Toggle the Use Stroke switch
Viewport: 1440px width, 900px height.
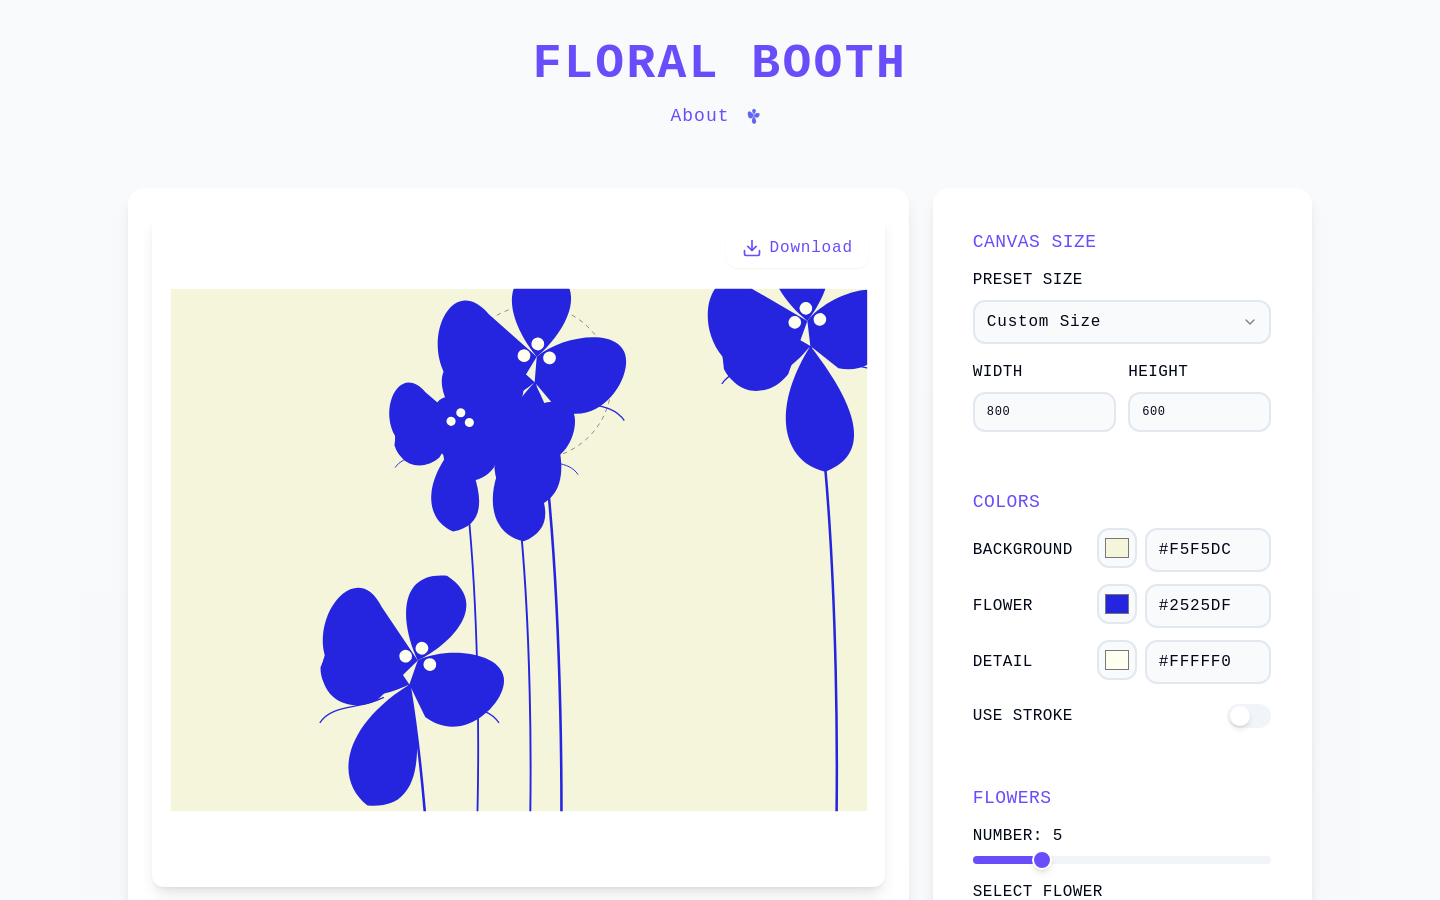[1249, 716]
